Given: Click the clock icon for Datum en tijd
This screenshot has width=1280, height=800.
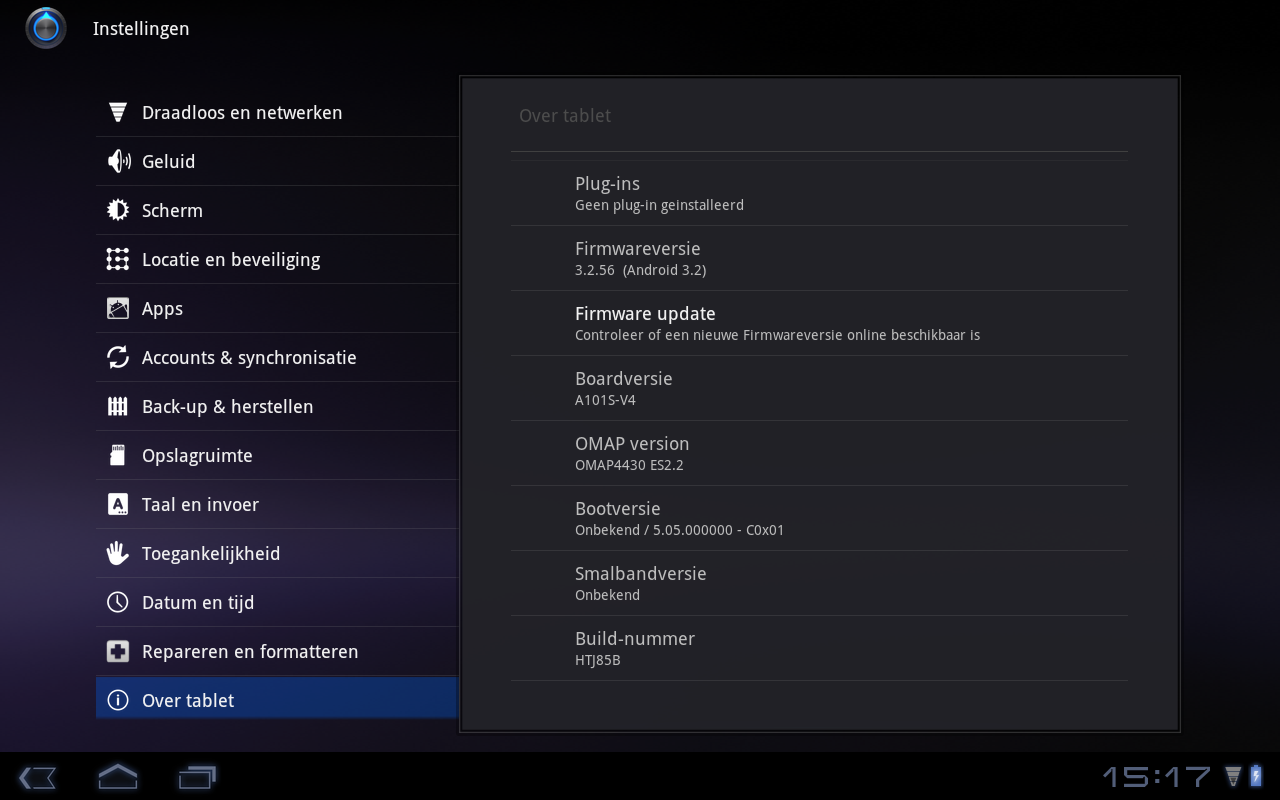Looking at the screenshot, I should (118, 602).
